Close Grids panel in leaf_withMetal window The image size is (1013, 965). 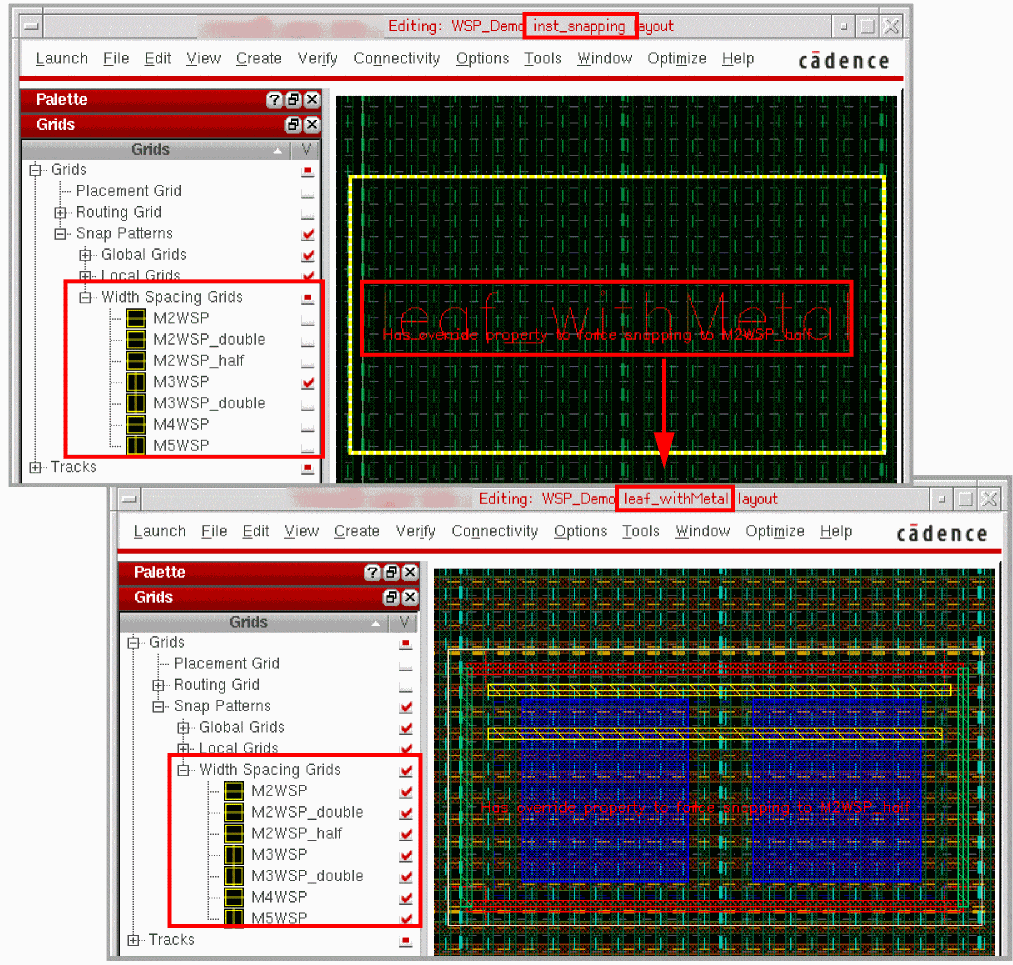tap(410, 597)
